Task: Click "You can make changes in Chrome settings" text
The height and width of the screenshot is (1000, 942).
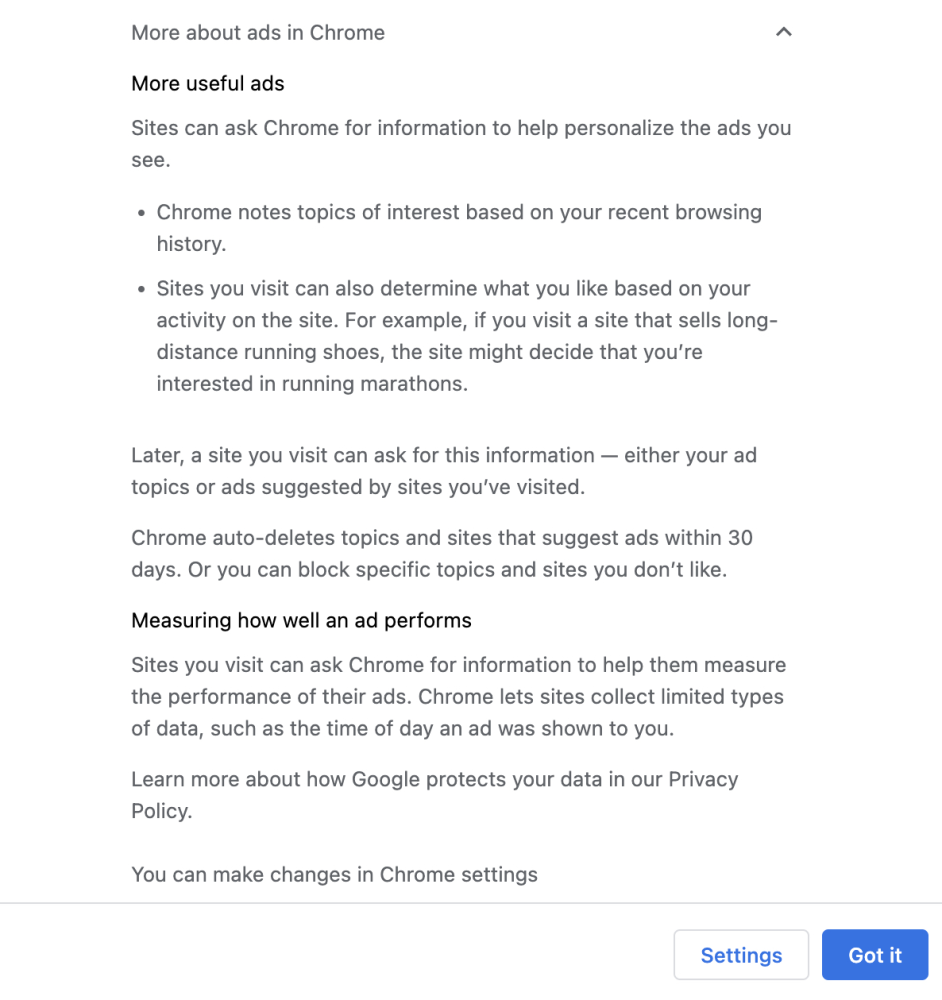Action: point(334,875)
